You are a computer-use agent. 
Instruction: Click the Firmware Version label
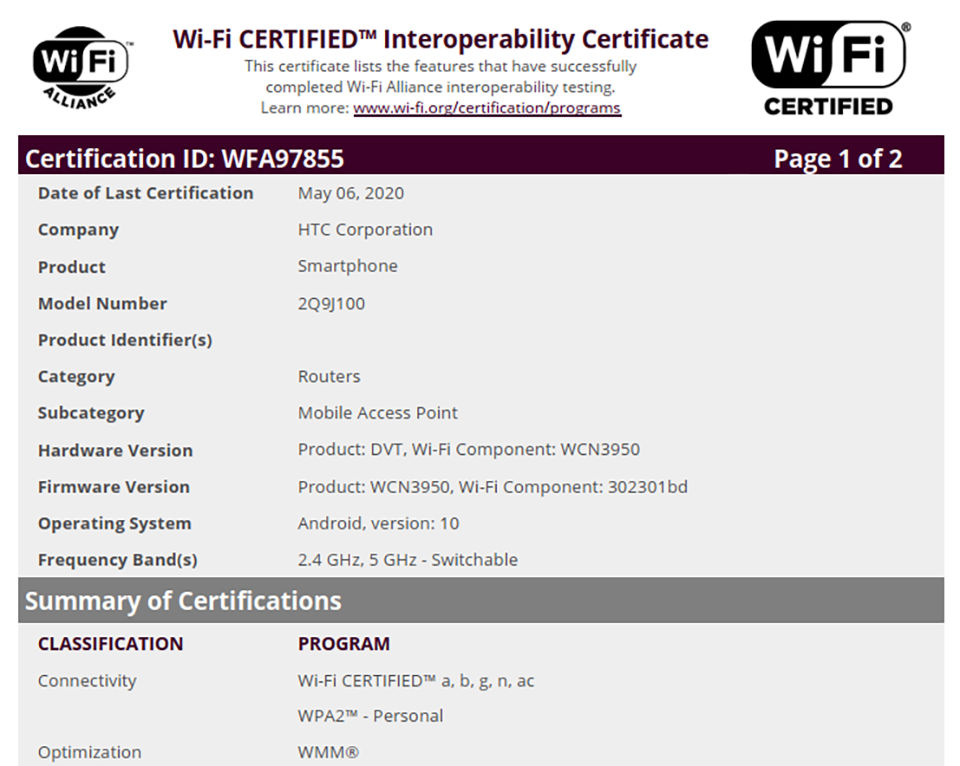113,487
